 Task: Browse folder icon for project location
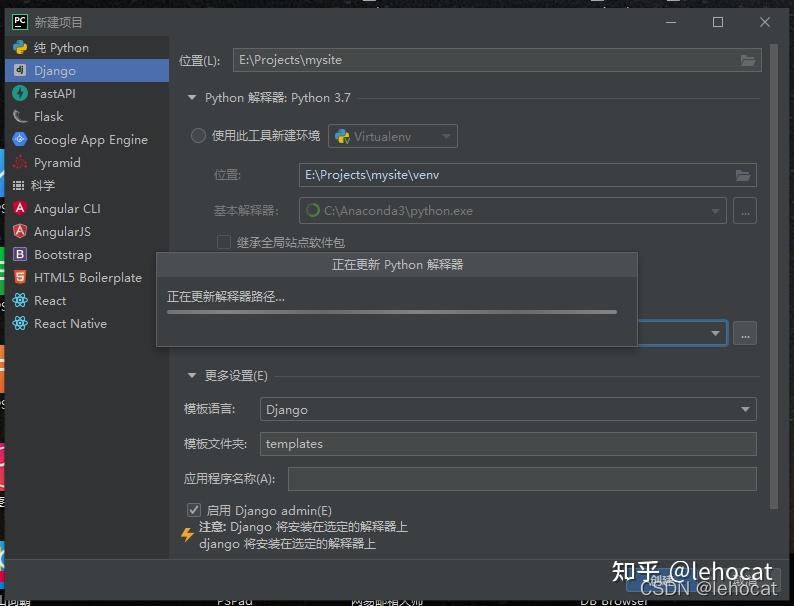[748, 60]
